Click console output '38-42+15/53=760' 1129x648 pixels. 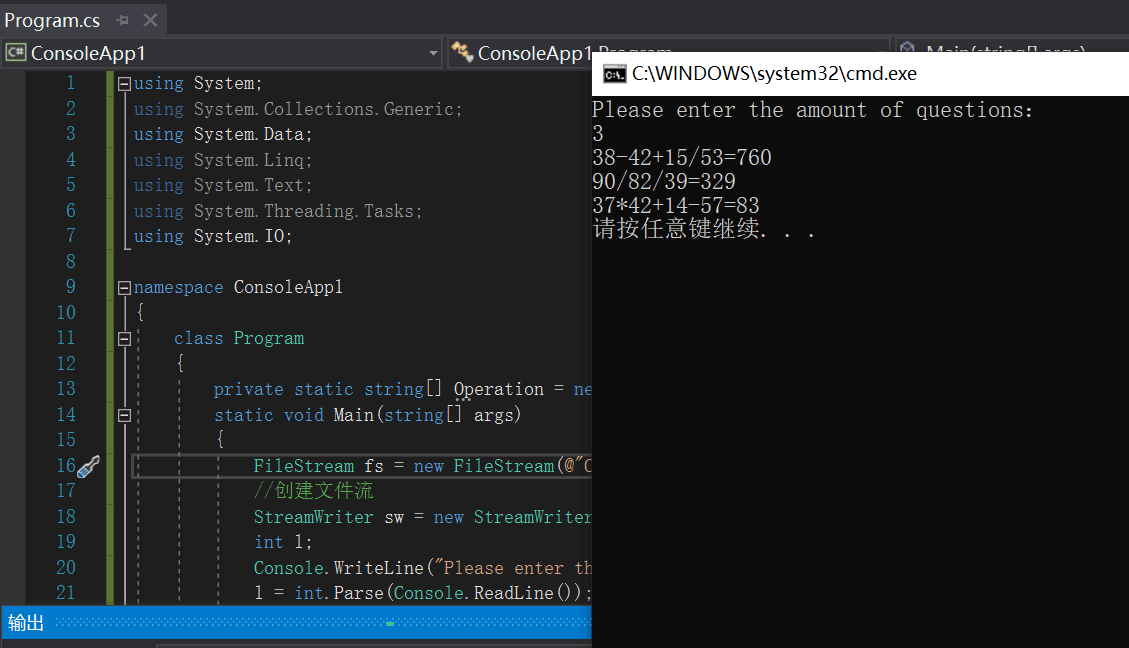tap(682, 158)
